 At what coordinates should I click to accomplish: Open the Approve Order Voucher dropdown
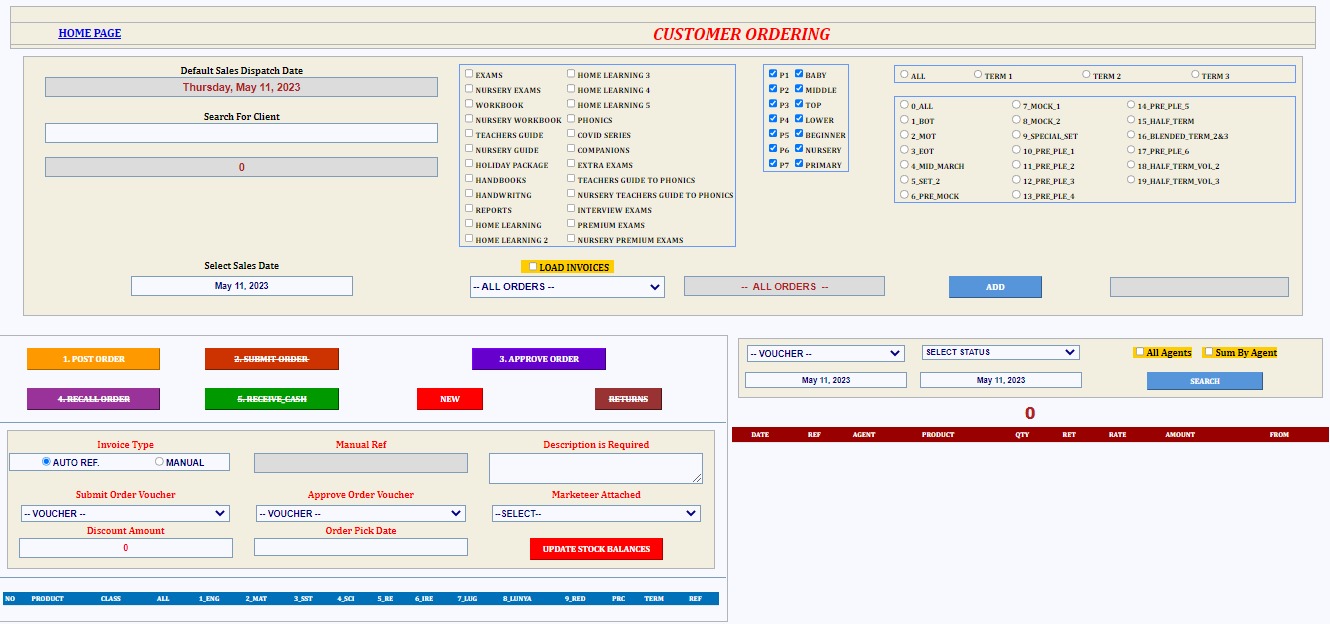pyautogui.click(x=361, y=513)
